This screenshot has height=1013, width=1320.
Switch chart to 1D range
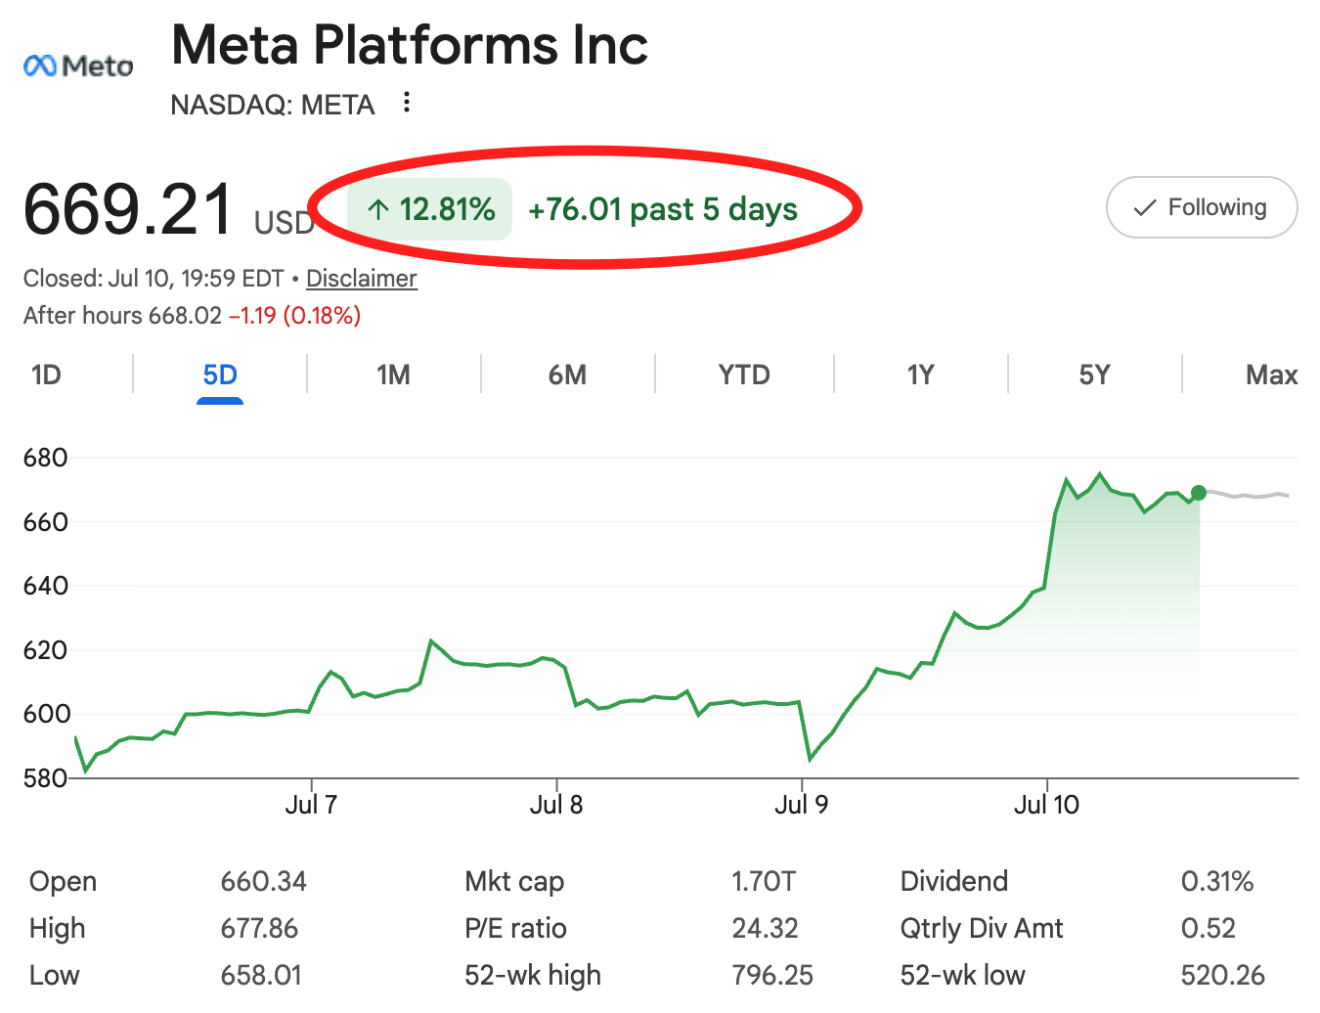[46, 375]
